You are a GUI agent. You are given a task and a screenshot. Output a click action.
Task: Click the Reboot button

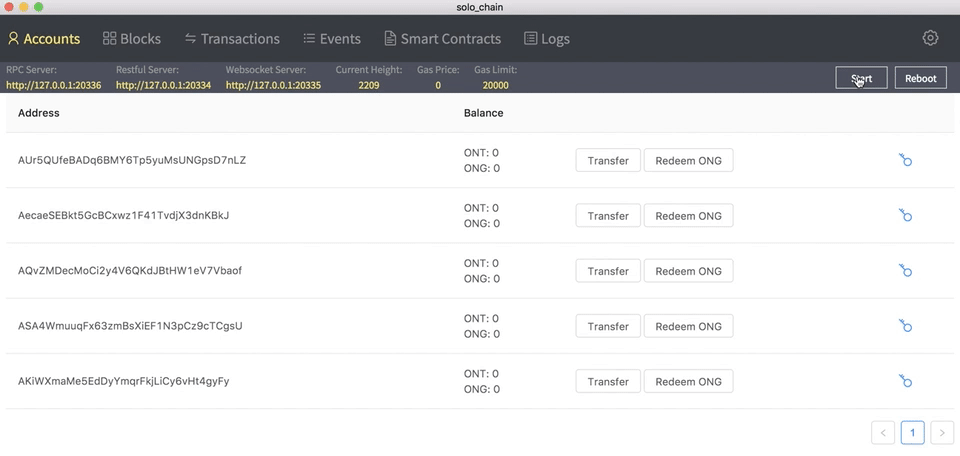921,78
